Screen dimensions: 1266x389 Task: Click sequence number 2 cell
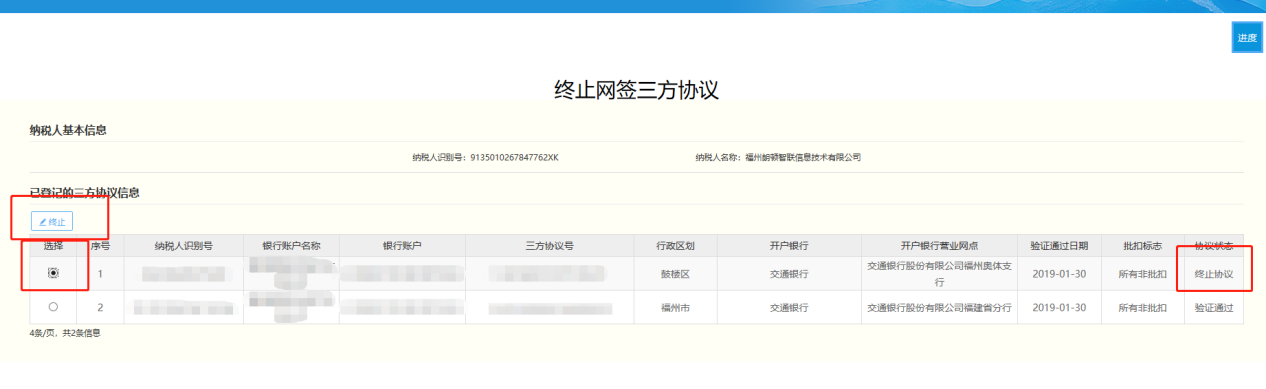[x=100, y=307]
